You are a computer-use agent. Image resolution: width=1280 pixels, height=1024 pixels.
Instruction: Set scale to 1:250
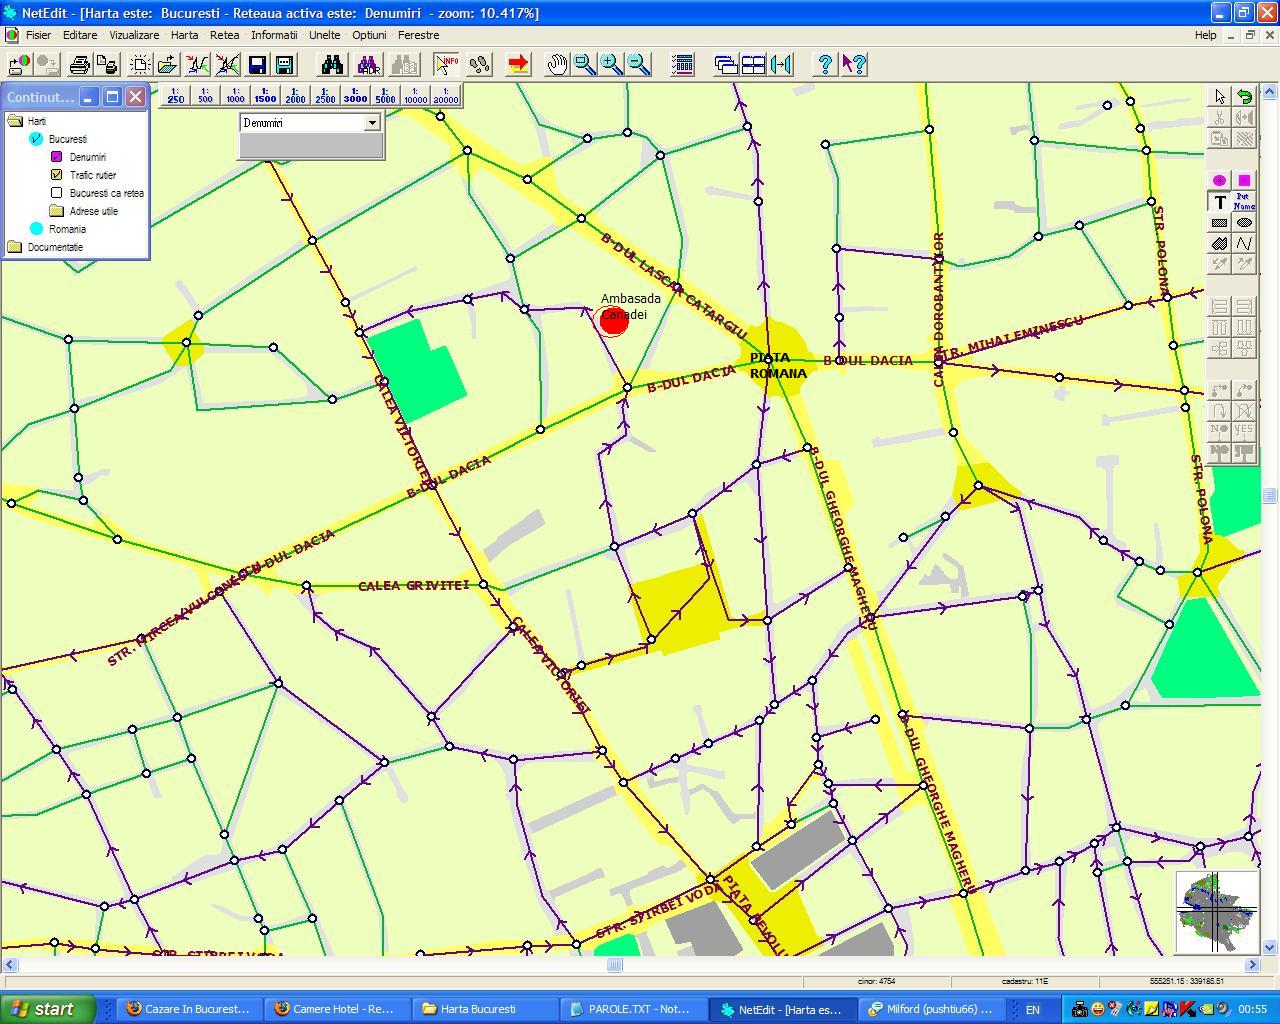coord(176,96)
